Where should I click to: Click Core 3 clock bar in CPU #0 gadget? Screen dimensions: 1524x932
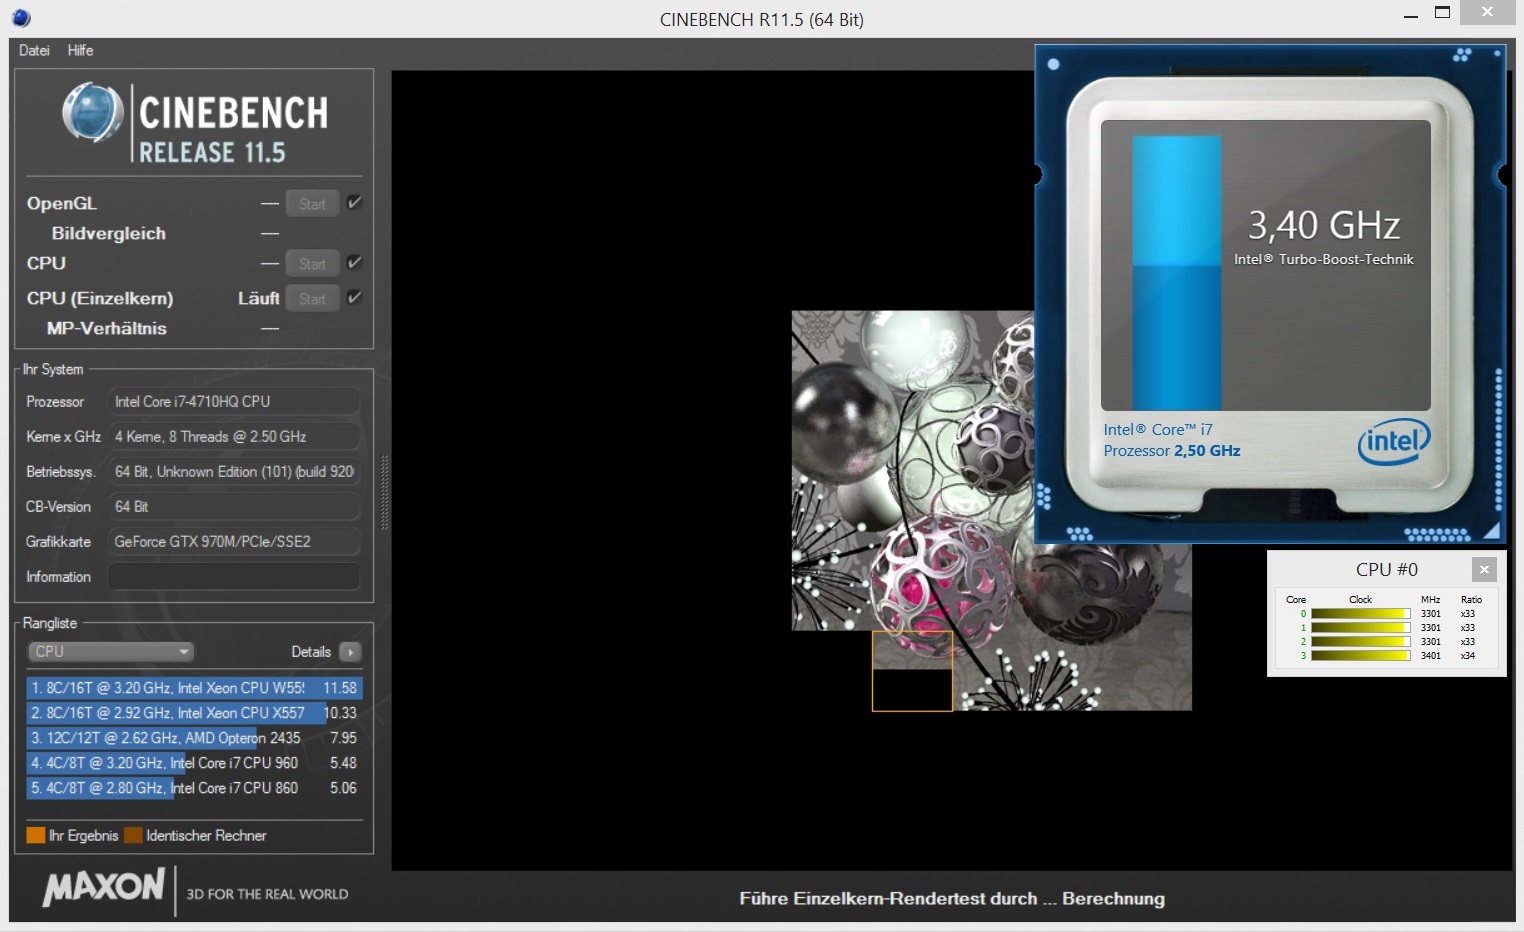tap(1360, 656)
